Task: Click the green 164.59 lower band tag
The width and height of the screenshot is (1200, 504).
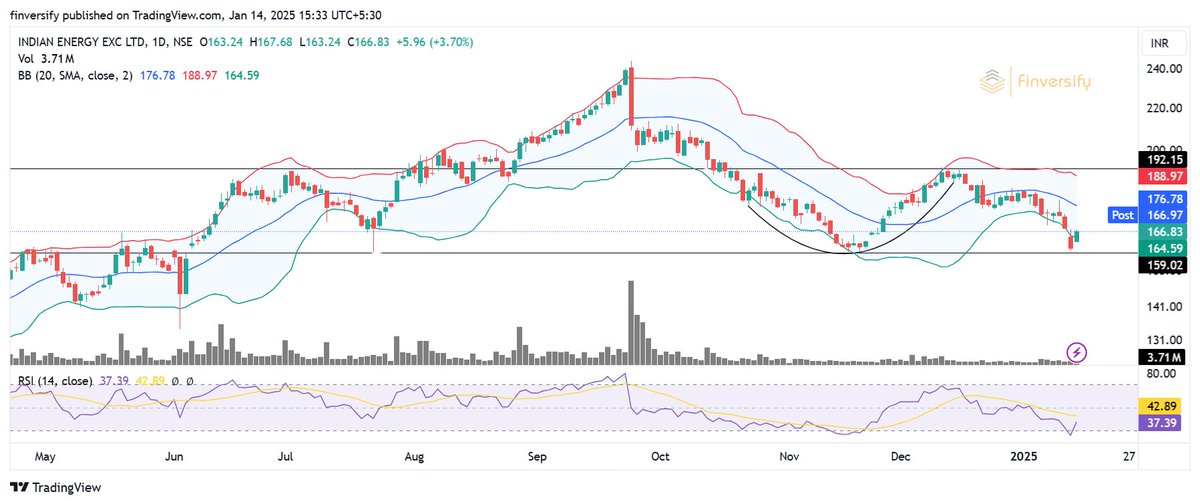Action: point(1161,248)
